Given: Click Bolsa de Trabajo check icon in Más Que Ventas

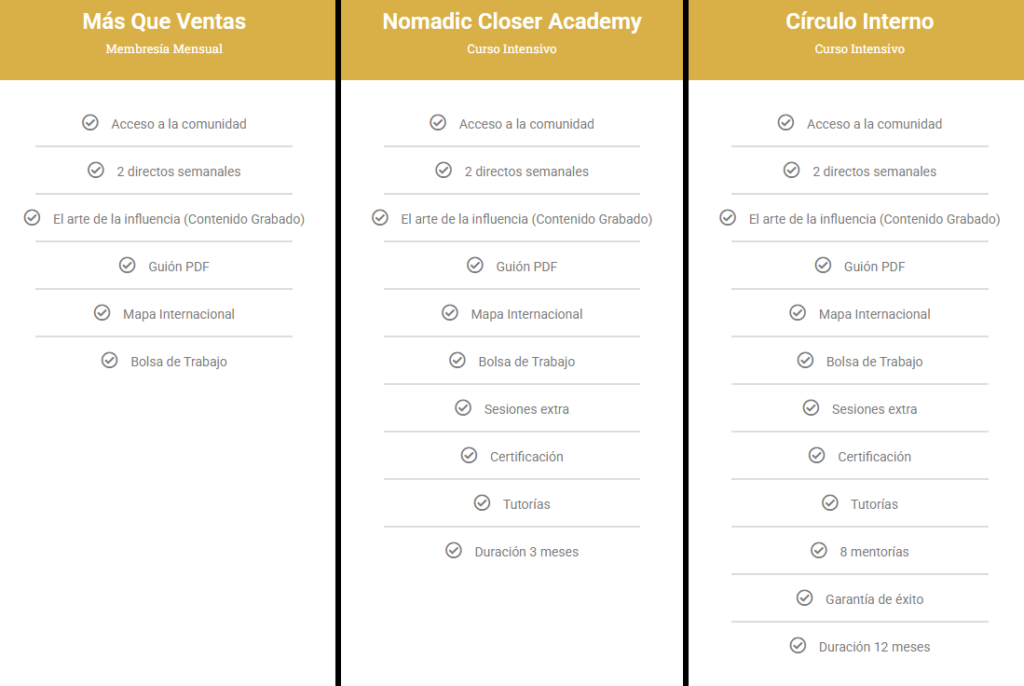Looking at the screenshot, I should click(109, 360).
